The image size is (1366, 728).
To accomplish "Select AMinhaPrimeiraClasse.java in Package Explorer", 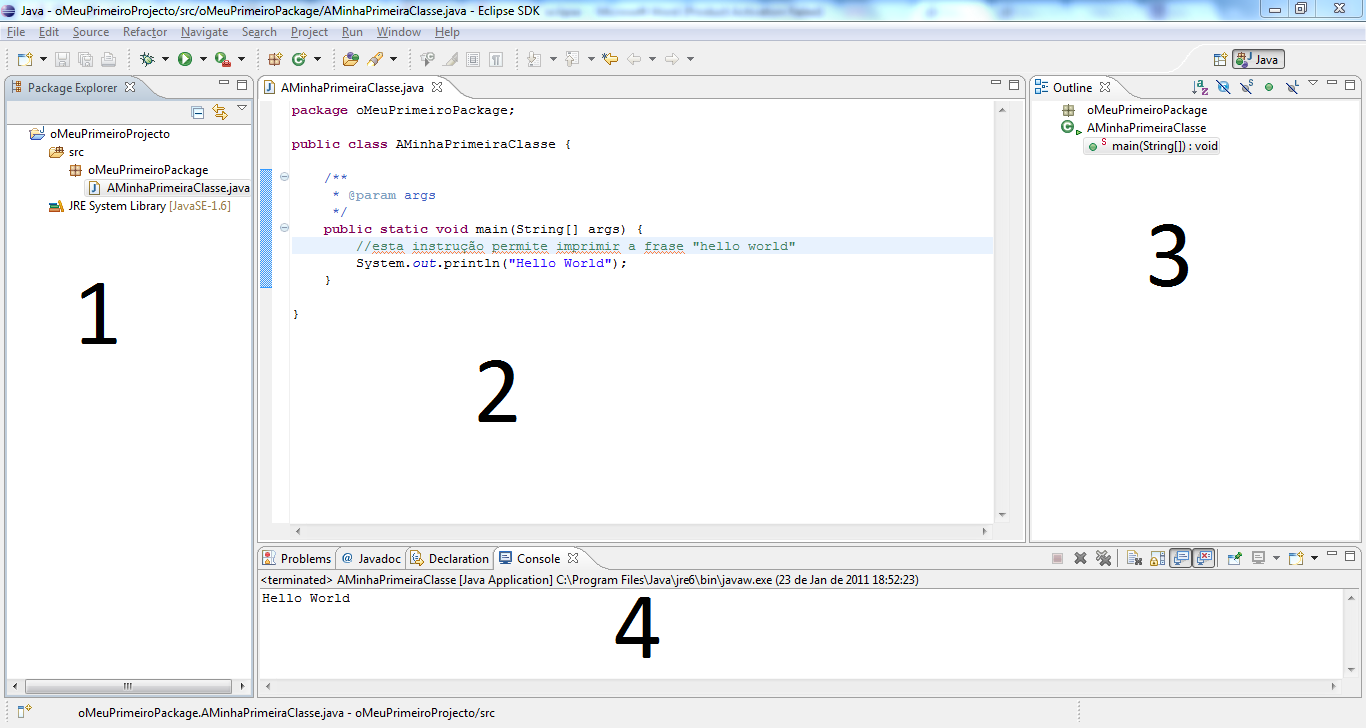I will [169, 188].
